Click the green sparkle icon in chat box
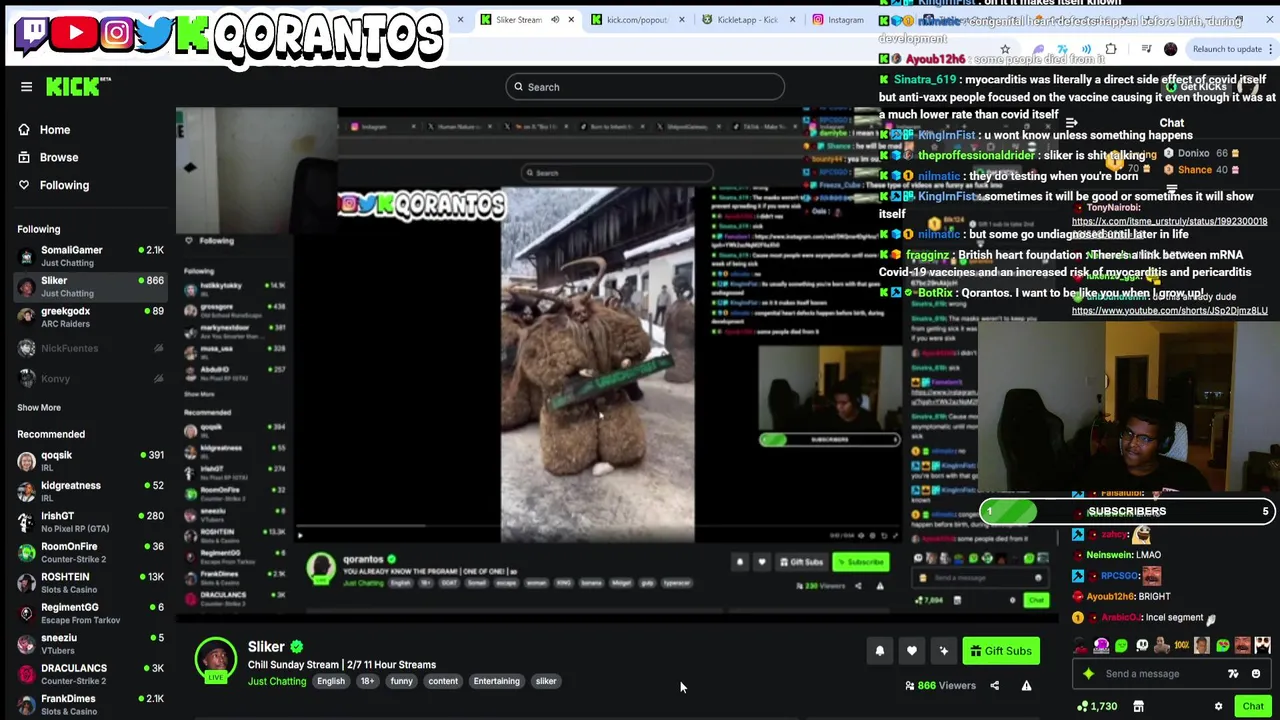Viewport: 1280px width, 720px height. pos(1089,674)
